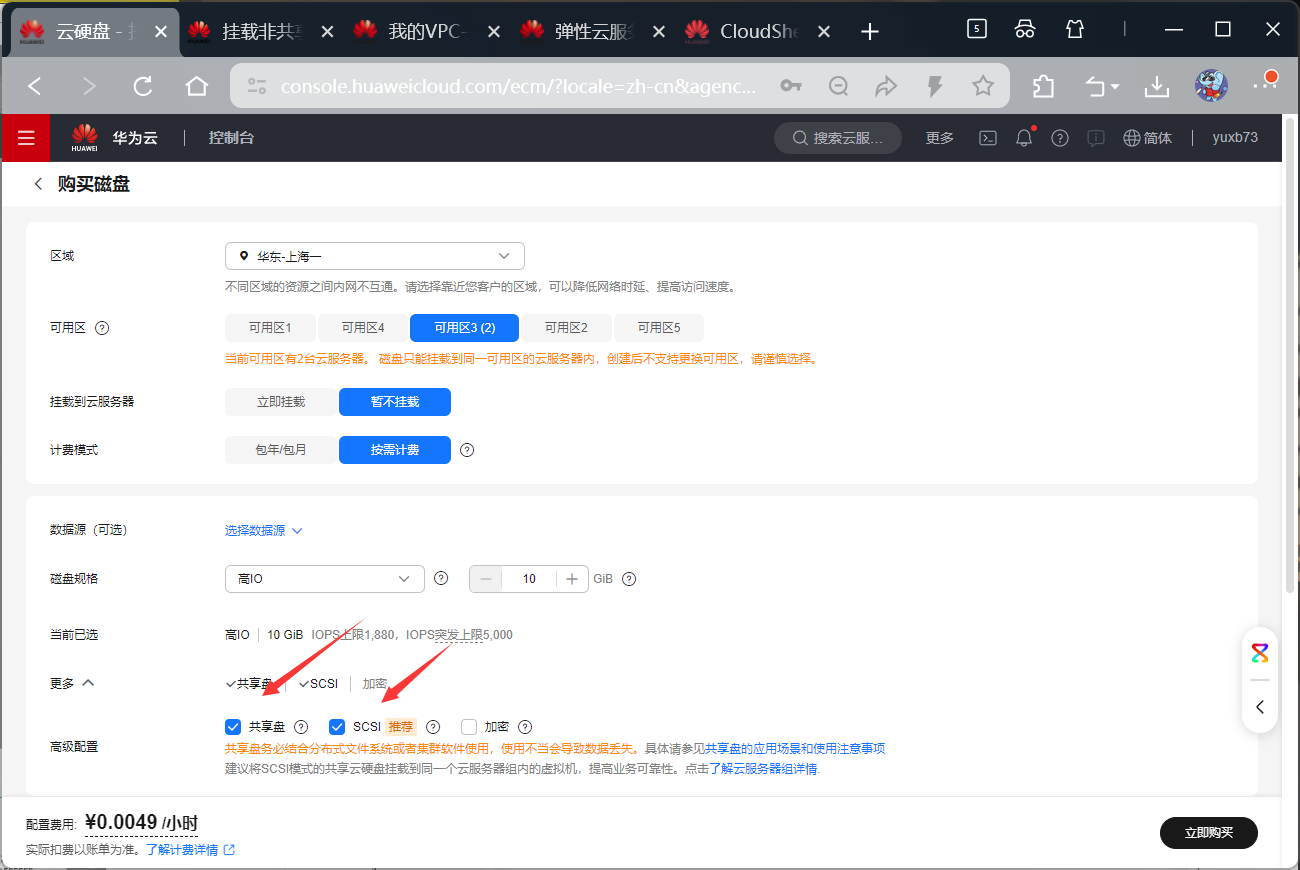Click help icon after GiB
This screenshot has height=870, width=1300.
point(629,578)
